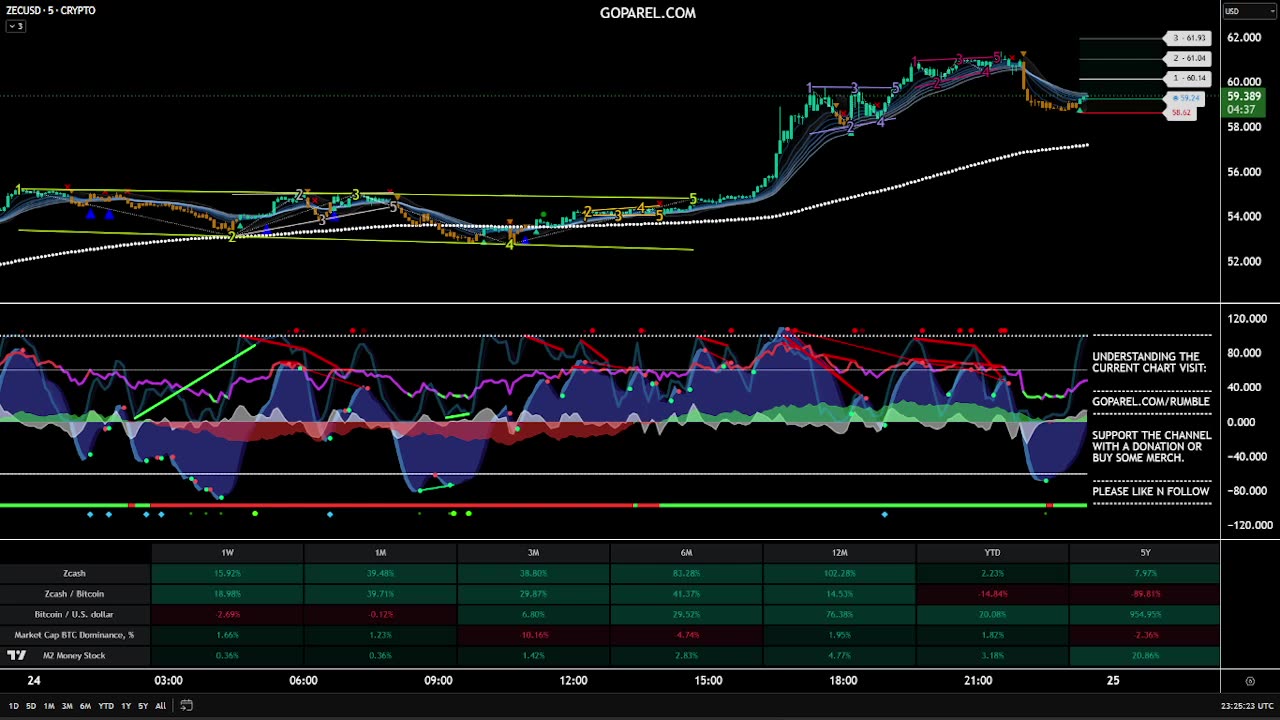This screenshot has width=1280, height=720.
Task: Click the target 2 label 61.04
Action: [x=1190, y=58]
